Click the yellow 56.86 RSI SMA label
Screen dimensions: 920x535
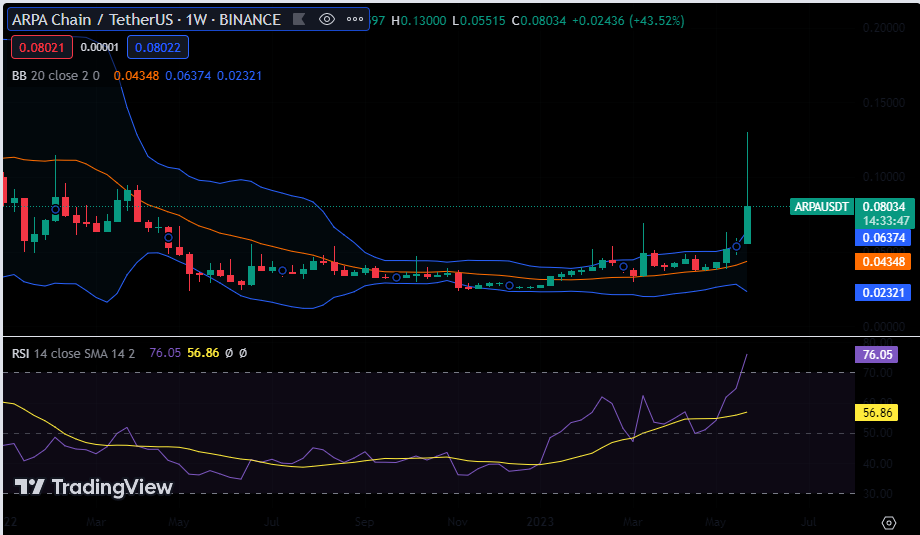[x=876, y=412]
